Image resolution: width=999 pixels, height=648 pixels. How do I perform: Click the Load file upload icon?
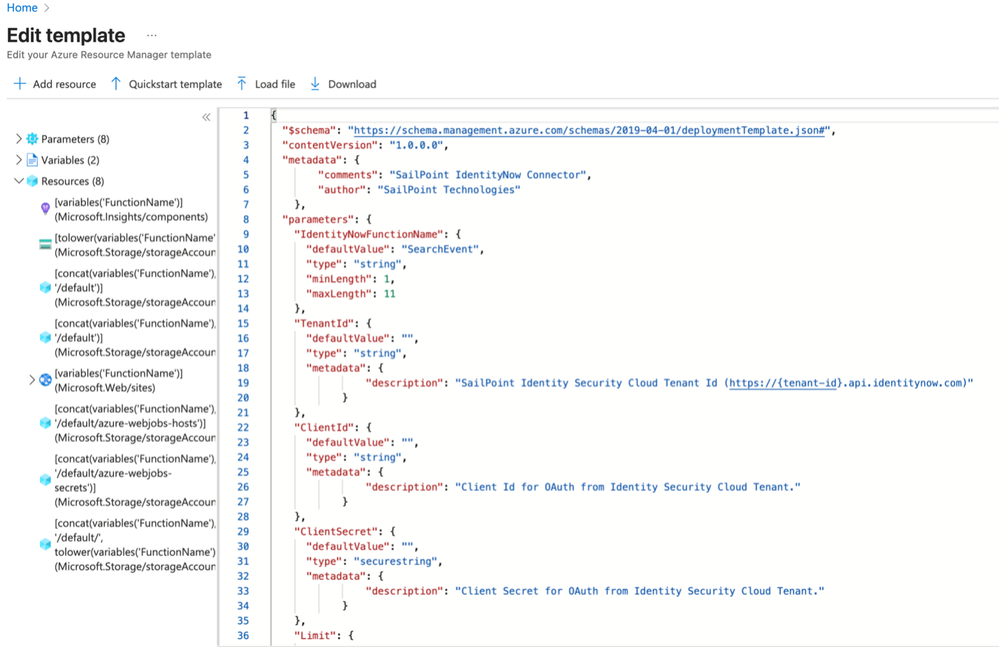(x=241, y=83)
